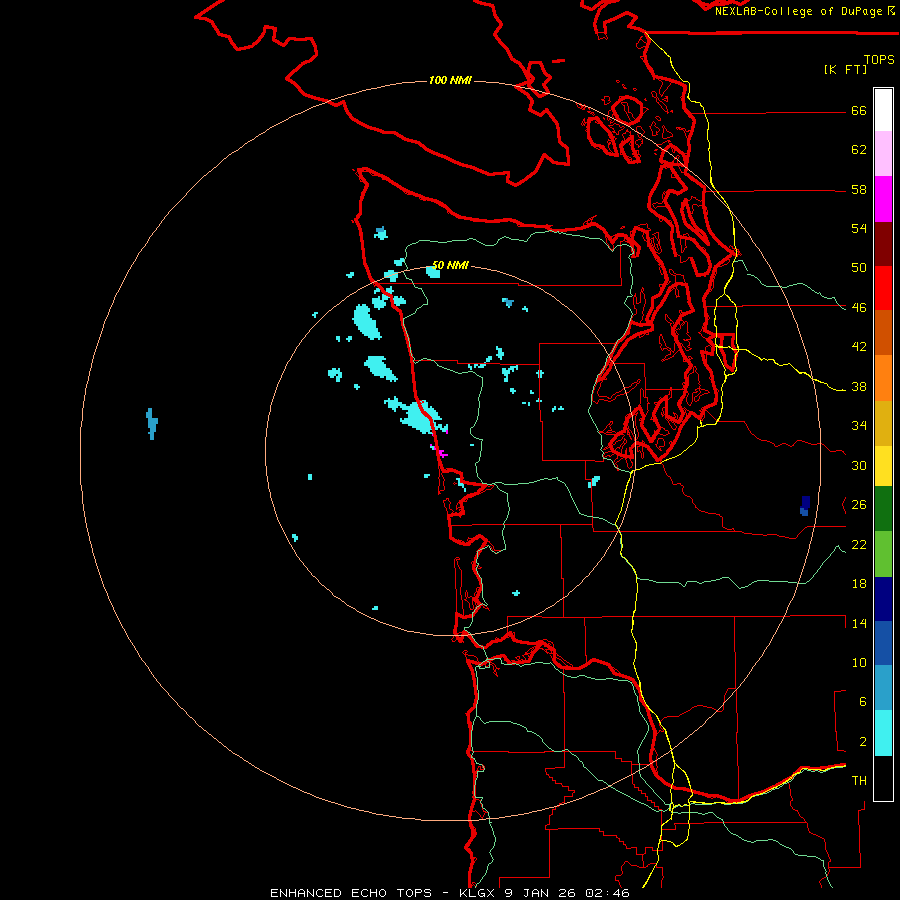Click the dark red 54 kft legend swatch
Image resolution: width=900 pixels, height=900 pixels.
pyautogui.click(x=883, y=244)
